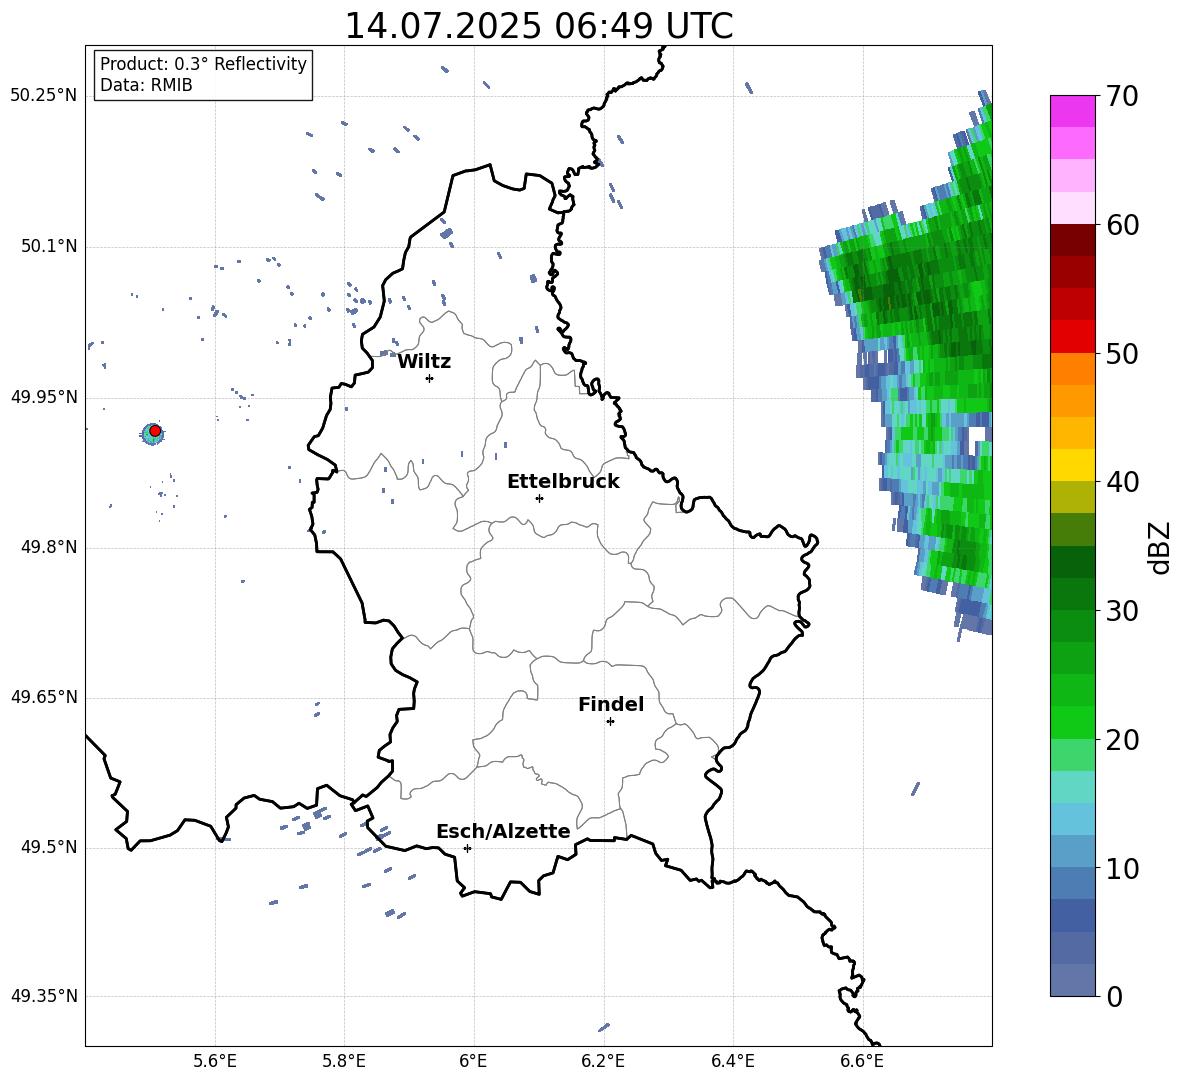Click the 49.8°N latitude label
Viewport: 1184px width, 1081px height.
pos(48,547)
